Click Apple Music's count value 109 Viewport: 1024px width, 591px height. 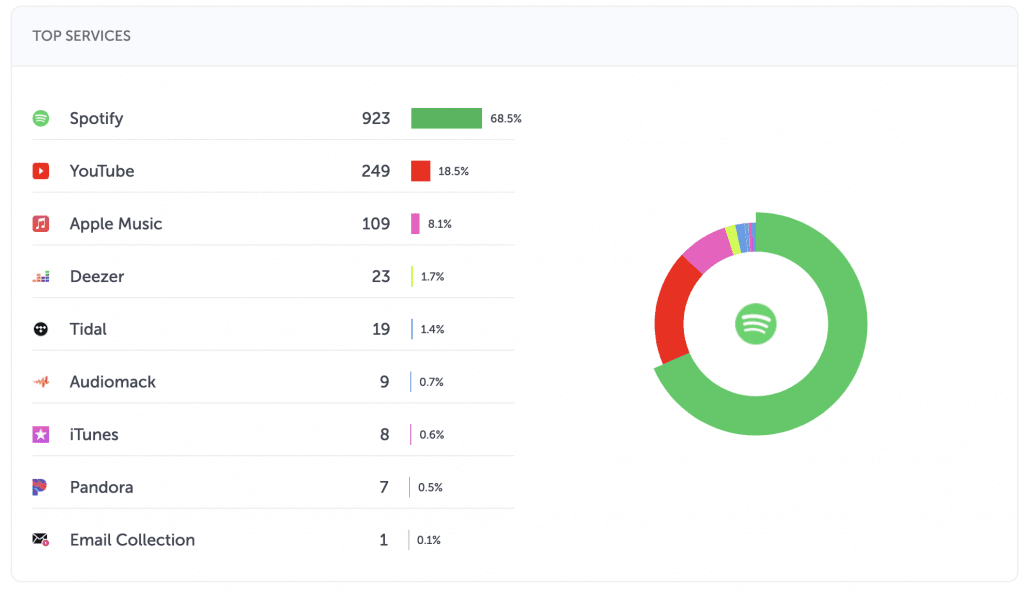pos(376,224)
